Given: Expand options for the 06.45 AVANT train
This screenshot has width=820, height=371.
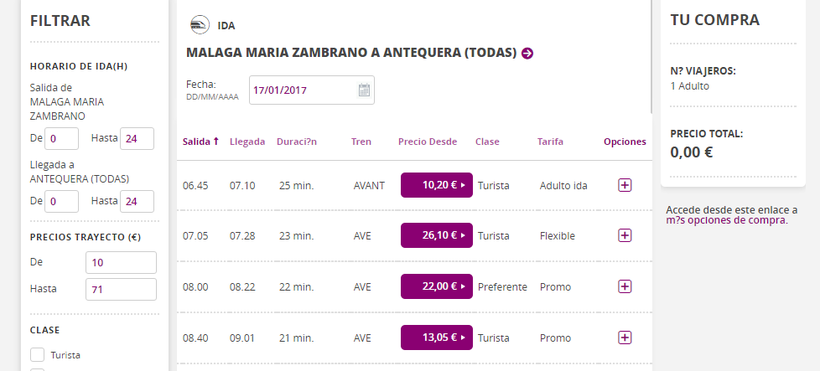Looking at the screenshot, I should (624, 185).
